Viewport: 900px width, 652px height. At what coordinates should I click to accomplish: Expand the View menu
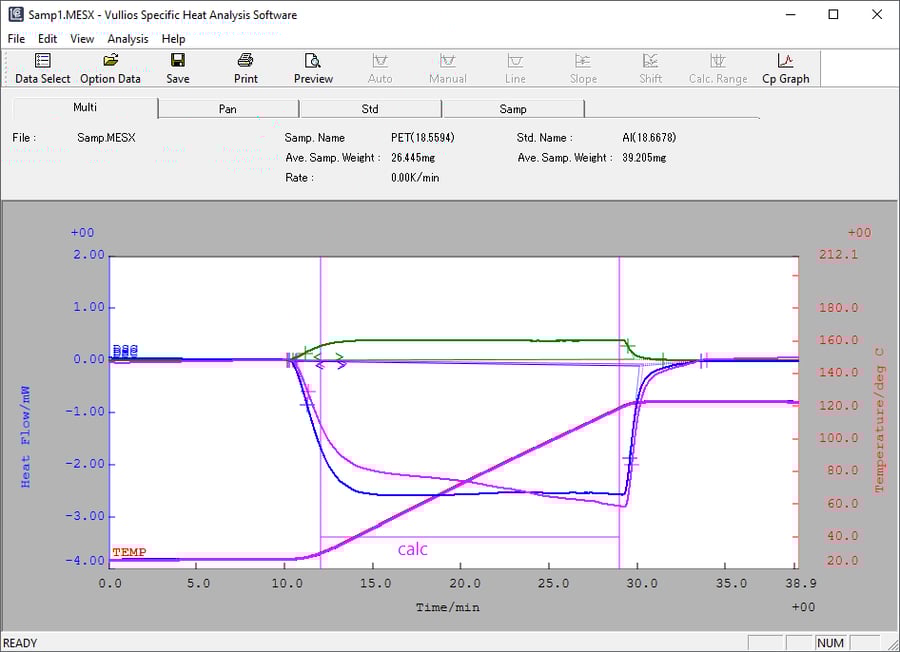coord(82,39)
